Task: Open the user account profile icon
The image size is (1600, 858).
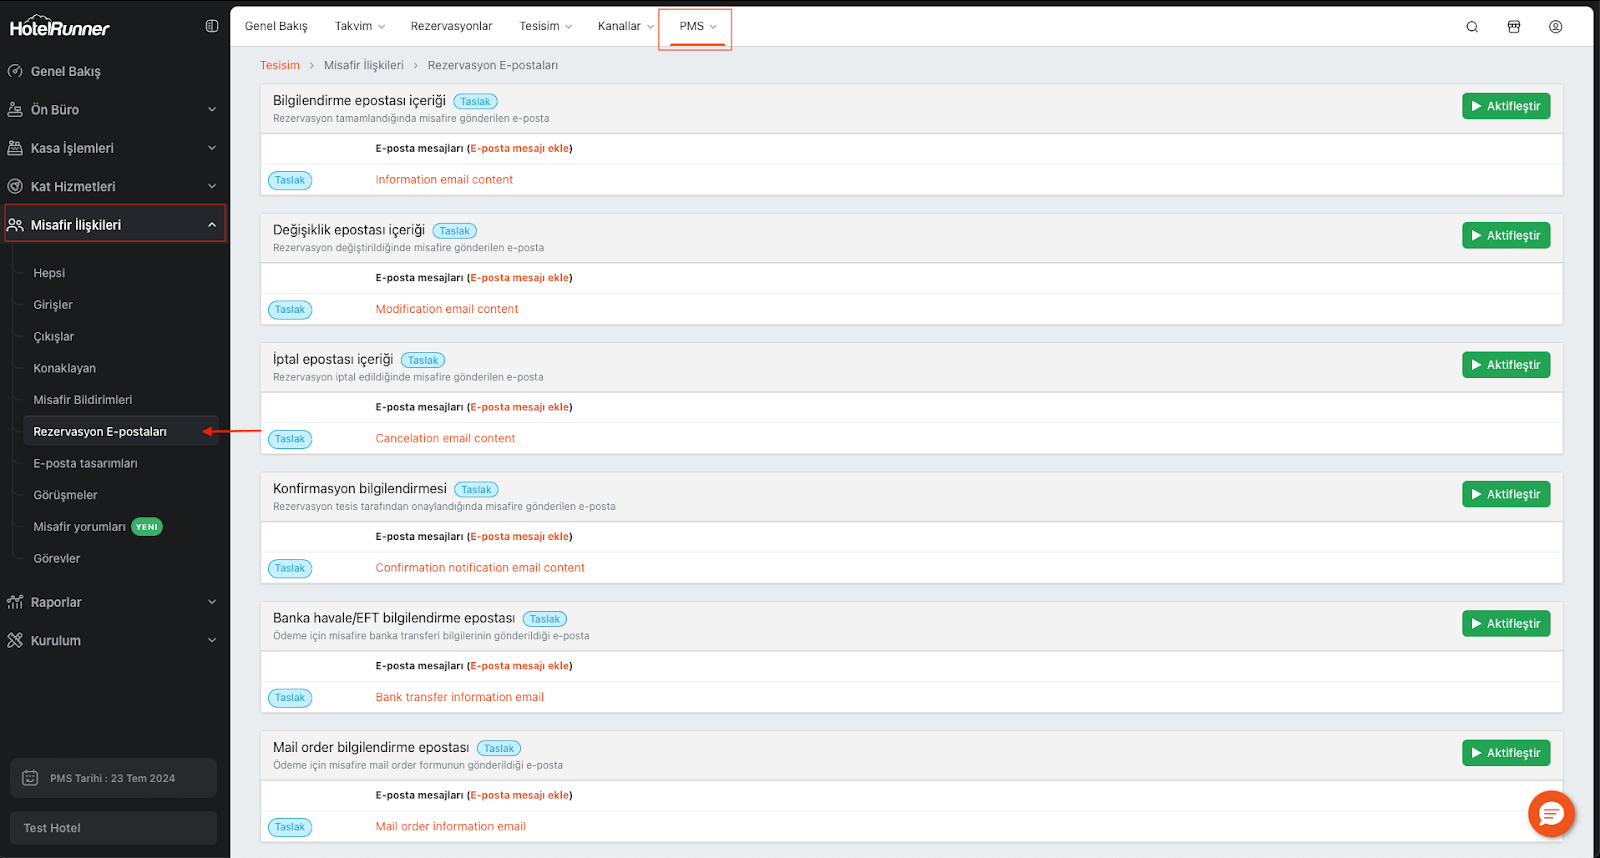Action: tap(1556, 27)
